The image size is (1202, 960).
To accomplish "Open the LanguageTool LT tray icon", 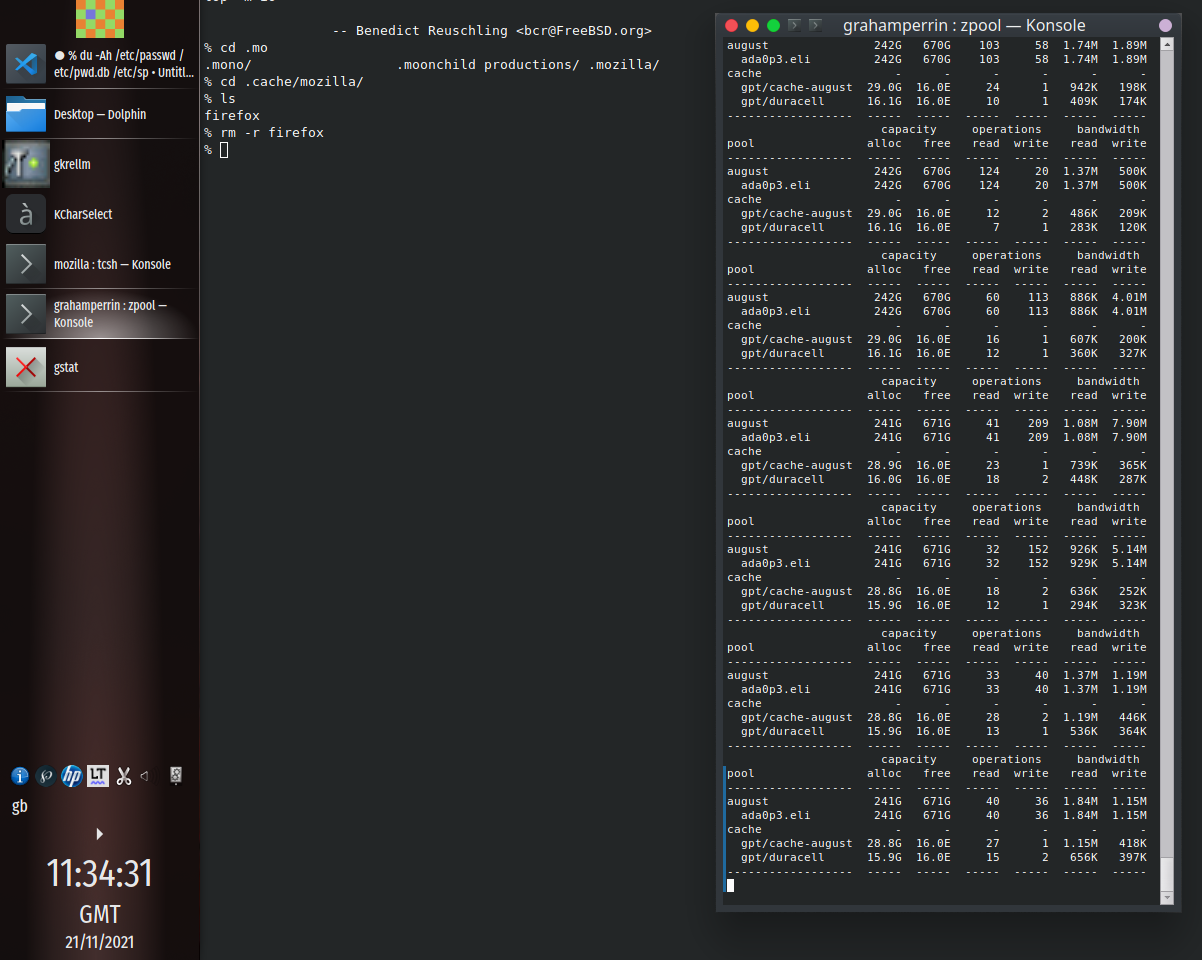I will (x=98, y=775).
